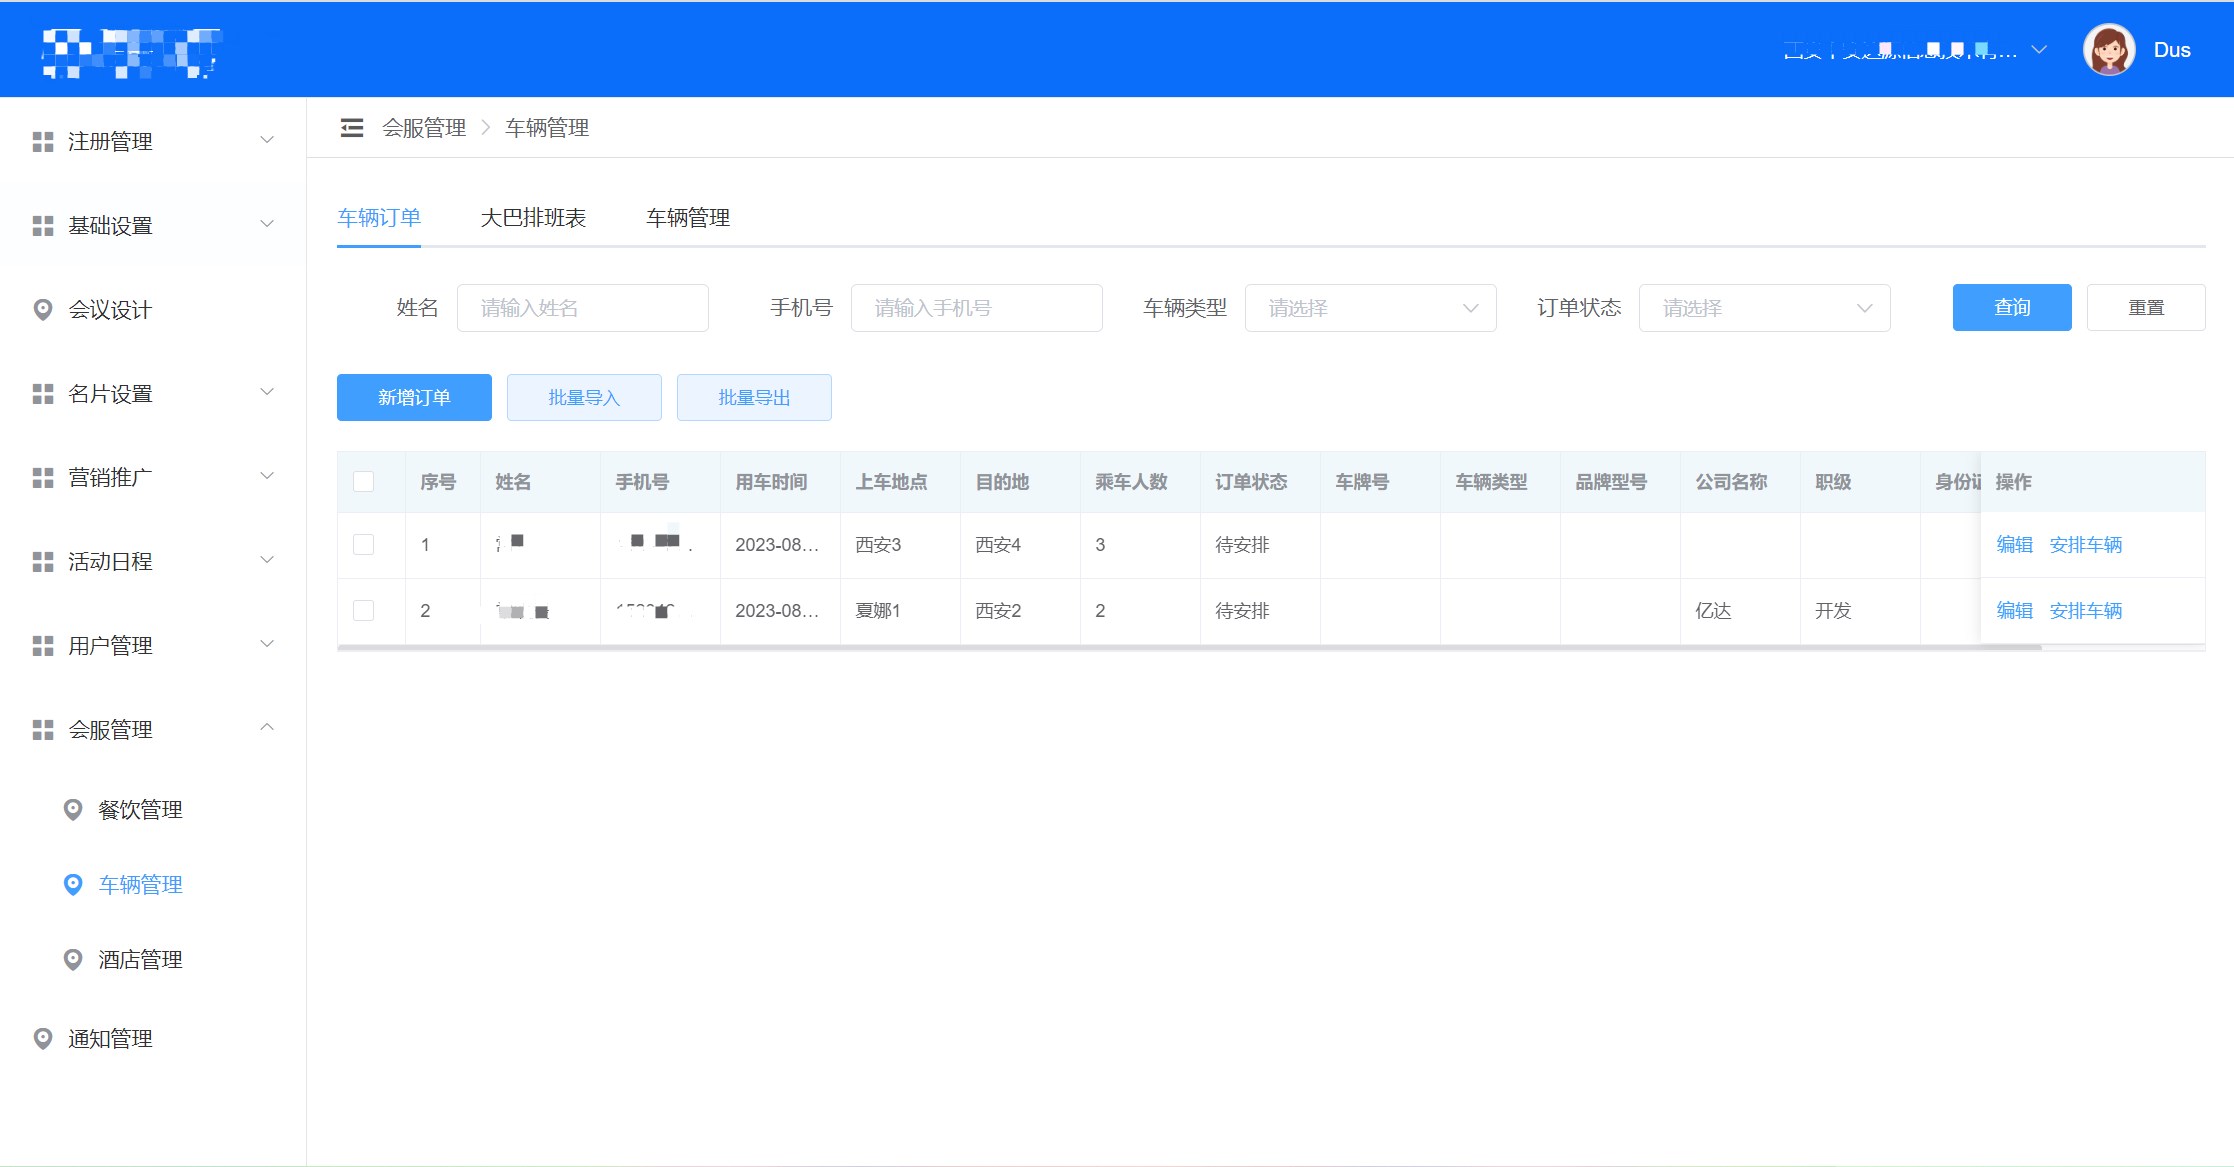This screenshot has height=1167, width=2234.
Task: Focus the 手机号 input field
Action: pos(977,308)
